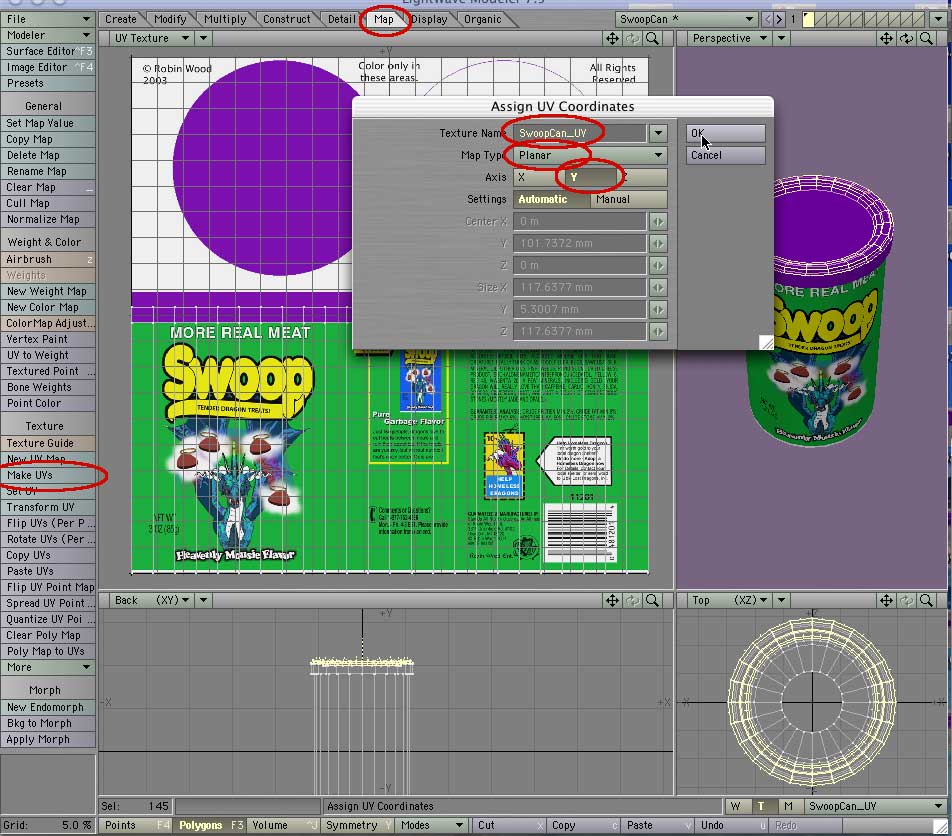Switch to Volume selection mode
The width and height of the screenshot is (952, 836).
point(284,825)
